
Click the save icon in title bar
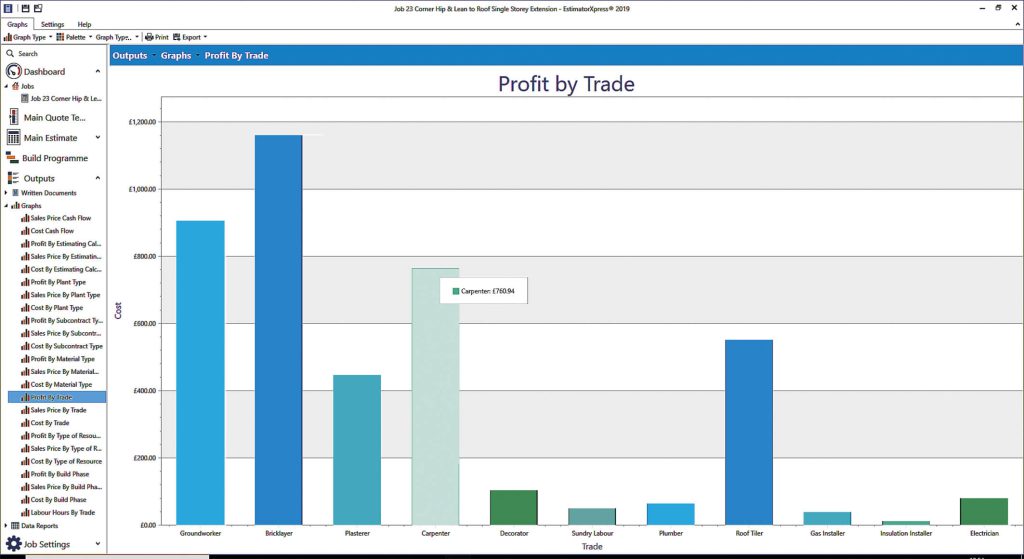click(x=25, y=8)
